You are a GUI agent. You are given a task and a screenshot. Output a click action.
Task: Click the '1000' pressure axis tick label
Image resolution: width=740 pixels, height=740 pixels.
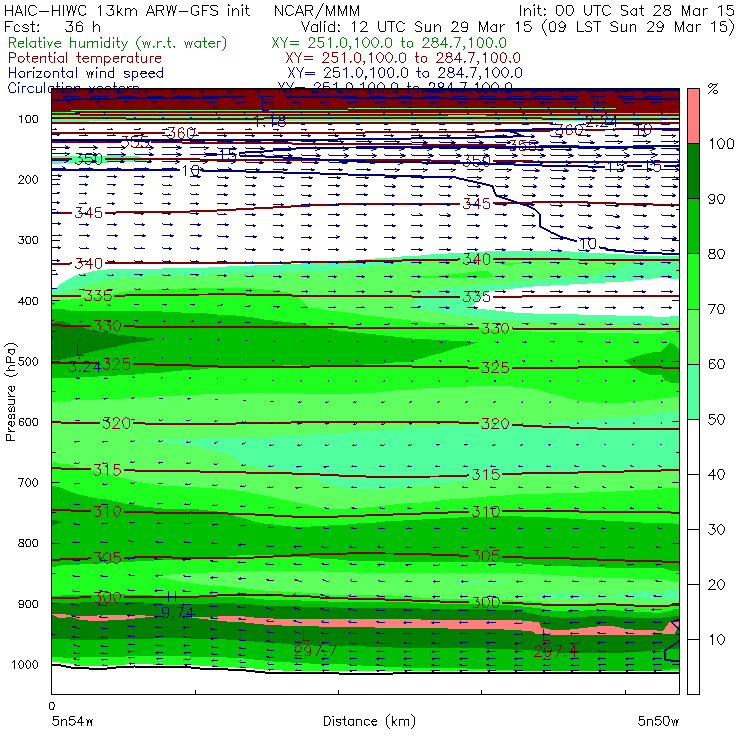[x=25, y=665]
